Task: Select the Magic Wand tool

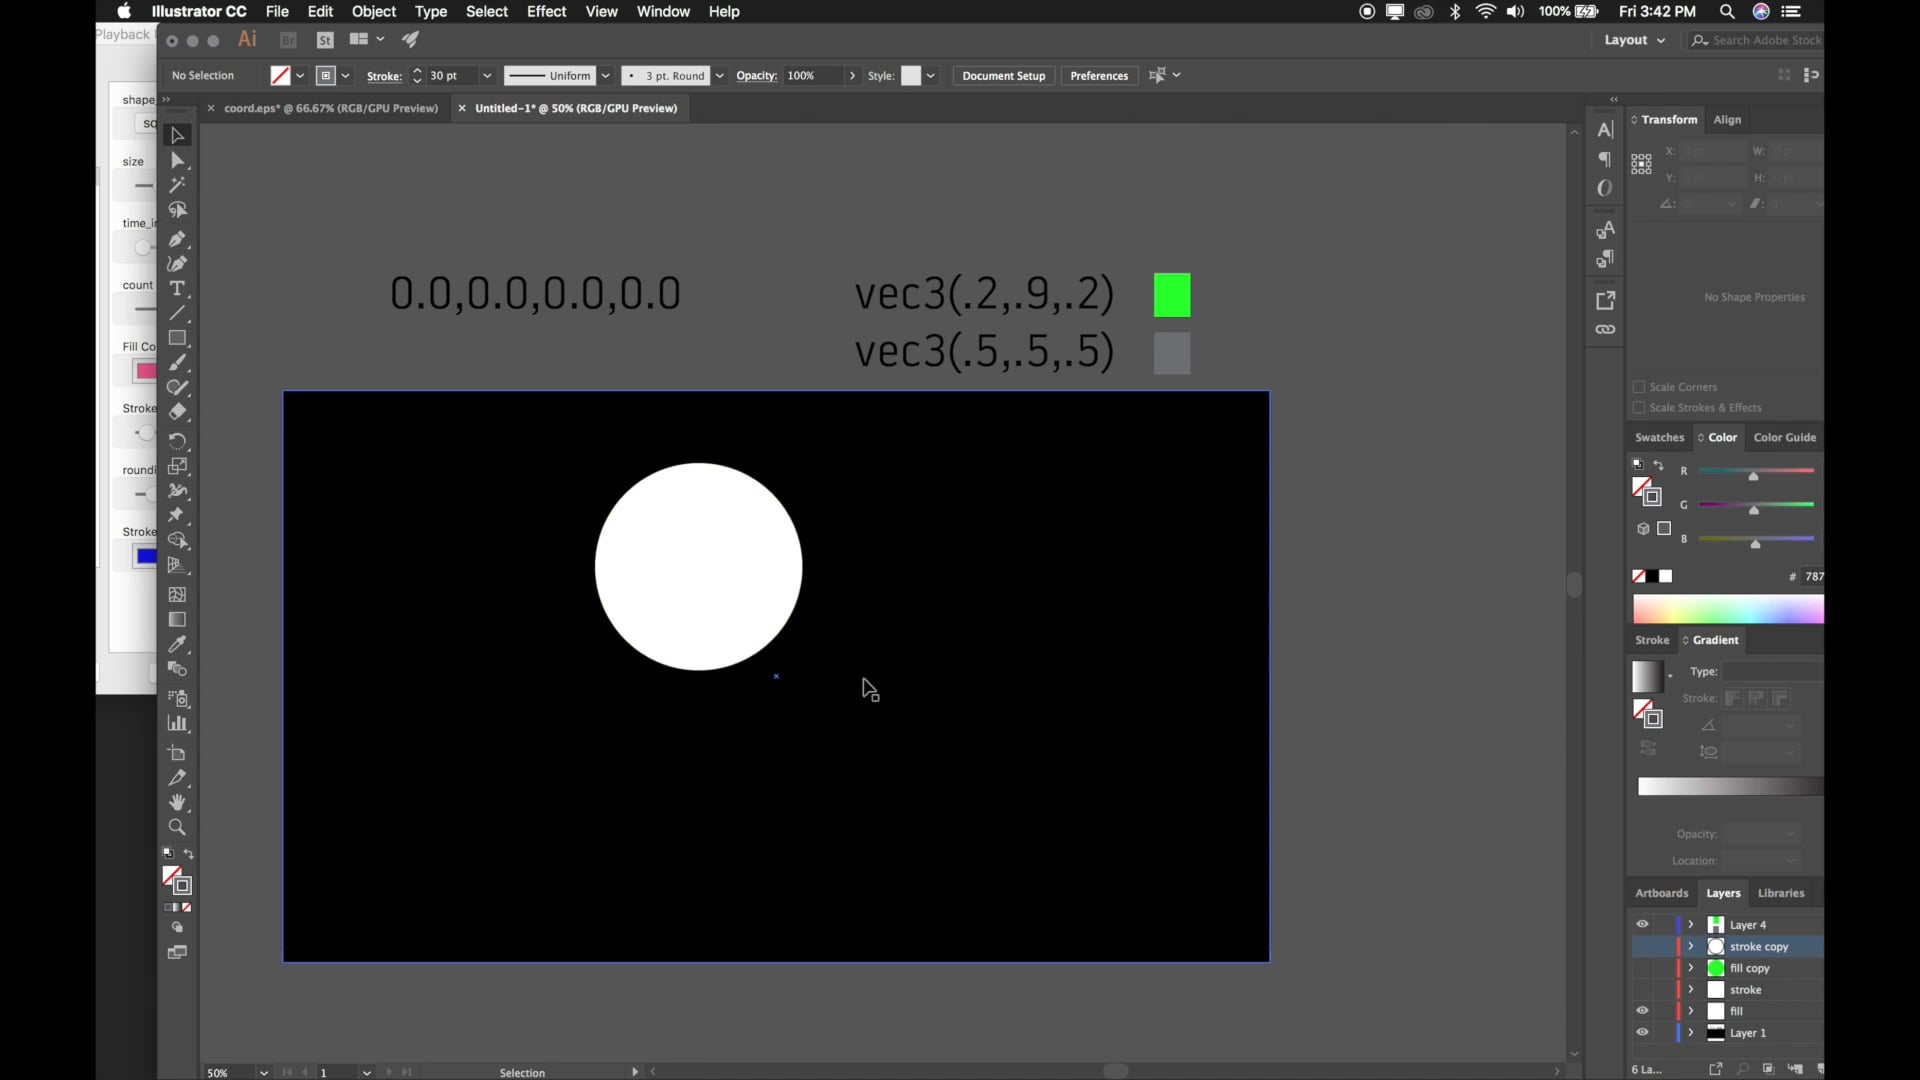Action: click(x=177, y=185)
